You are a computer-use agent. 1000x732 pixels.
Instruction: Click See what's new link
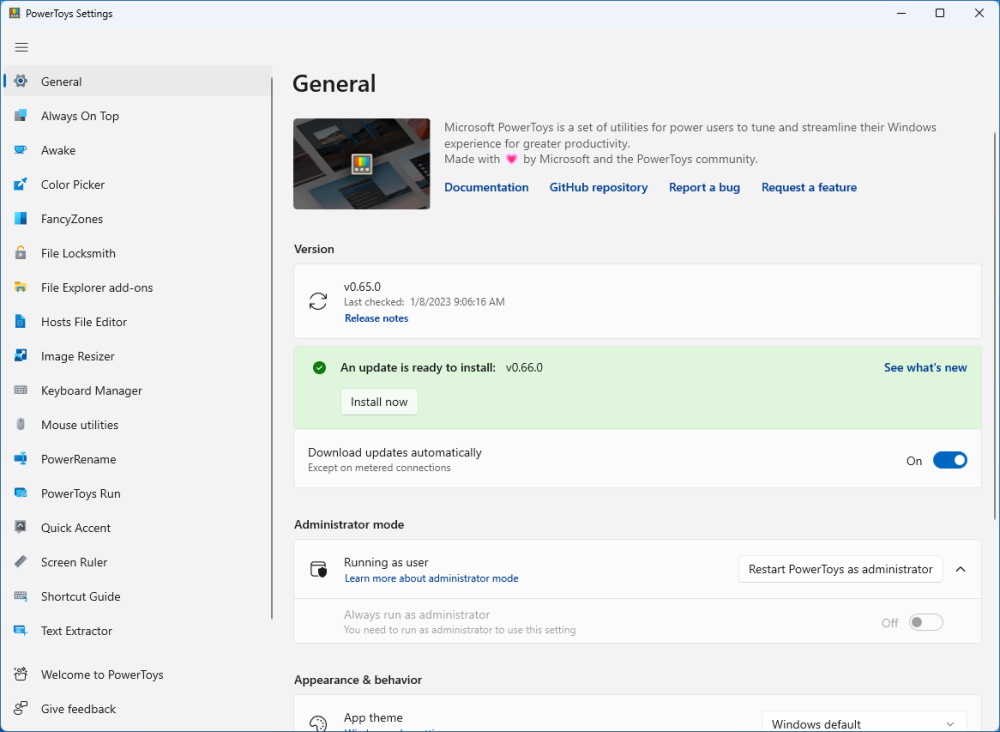tap(925, 367)
